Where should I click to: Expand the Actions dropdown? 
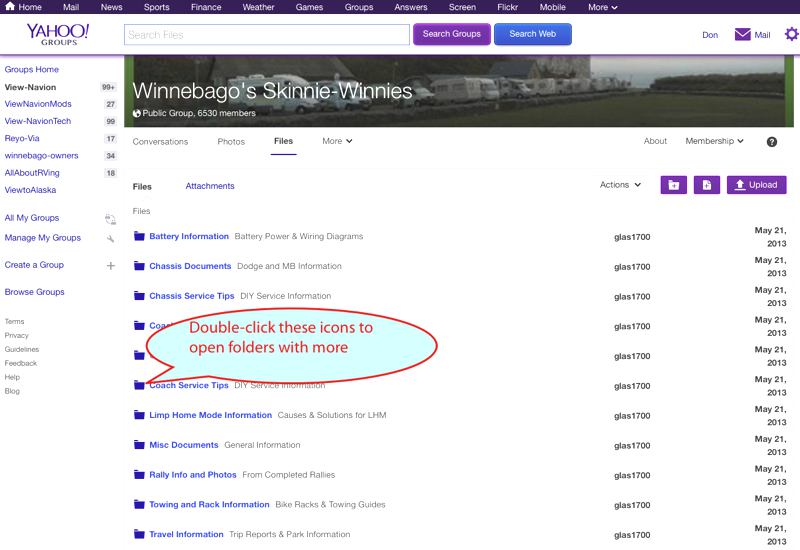click(621, 185)
